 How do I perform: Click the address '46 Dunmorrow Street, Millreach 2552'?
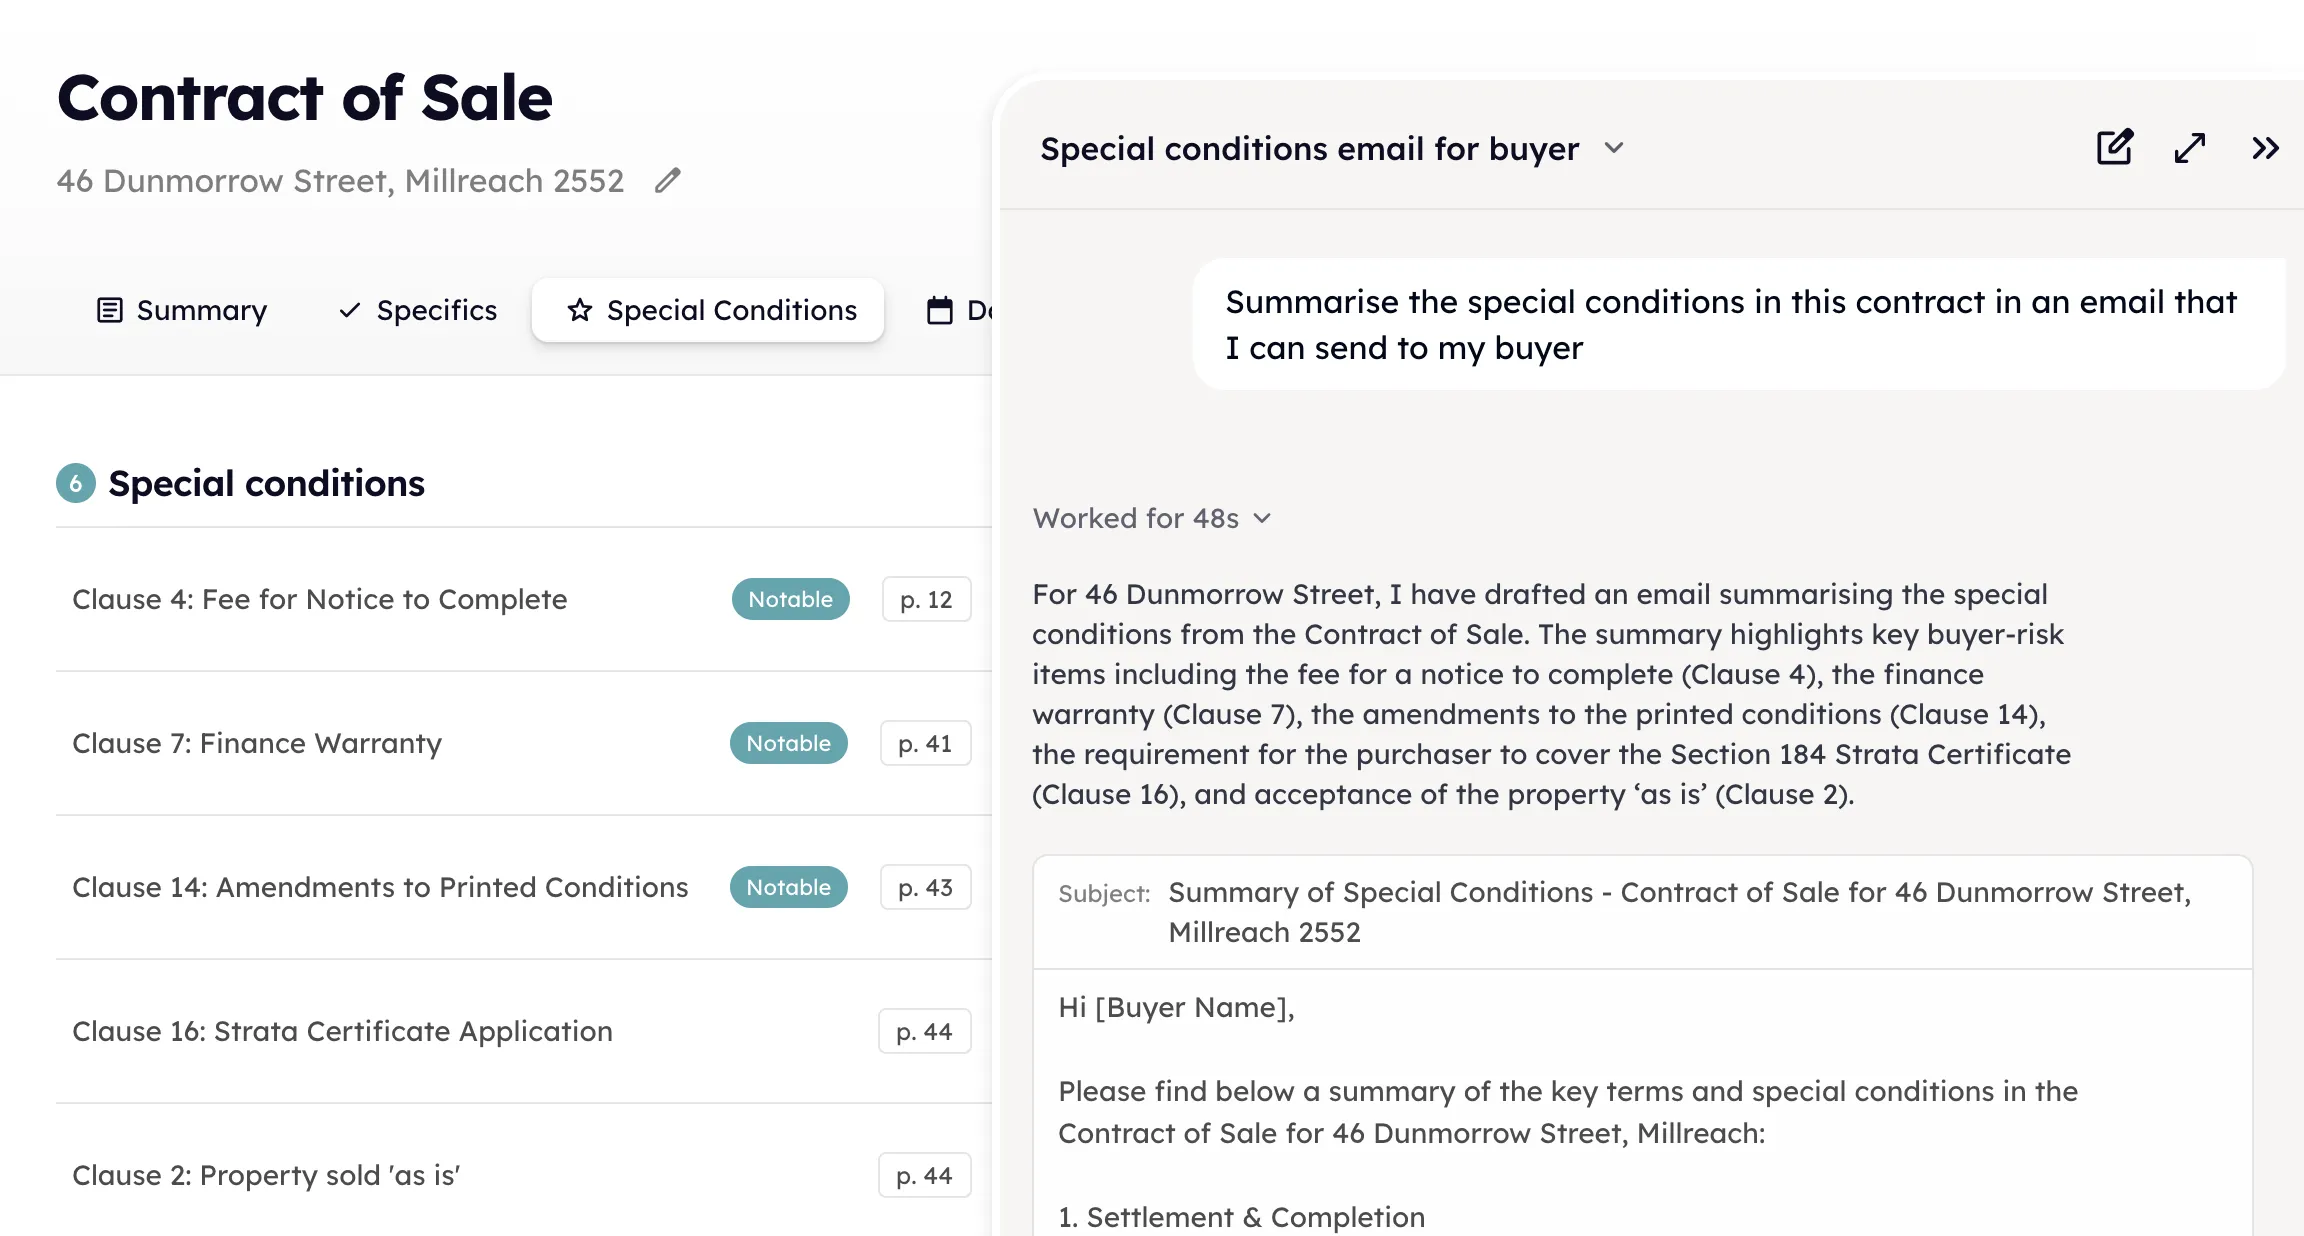coord(340,181)
